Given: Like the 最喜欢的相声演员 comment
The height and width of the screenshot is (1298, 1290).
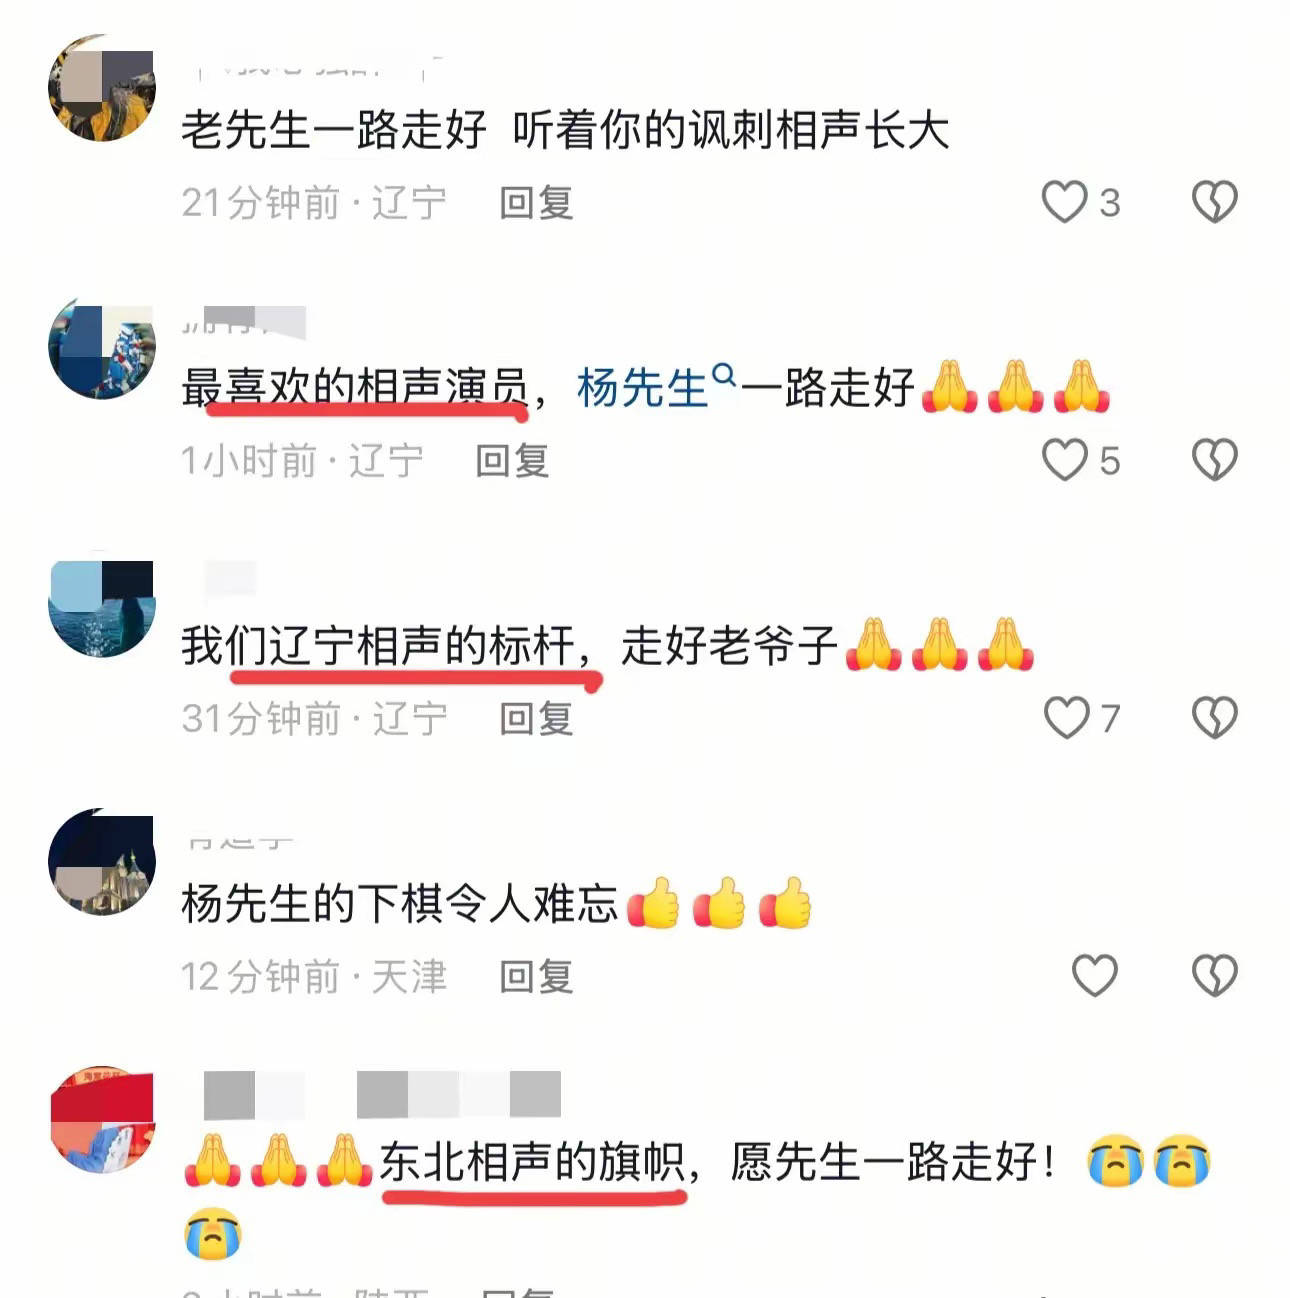Looking at the screenshot, I should (1064, 460).
